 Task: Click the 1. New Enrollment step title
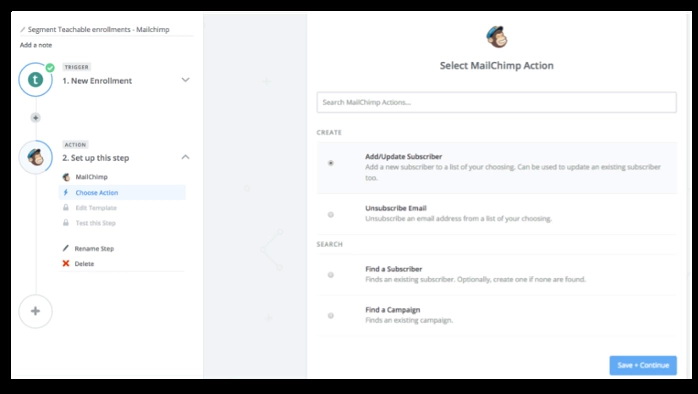(97, 81)
